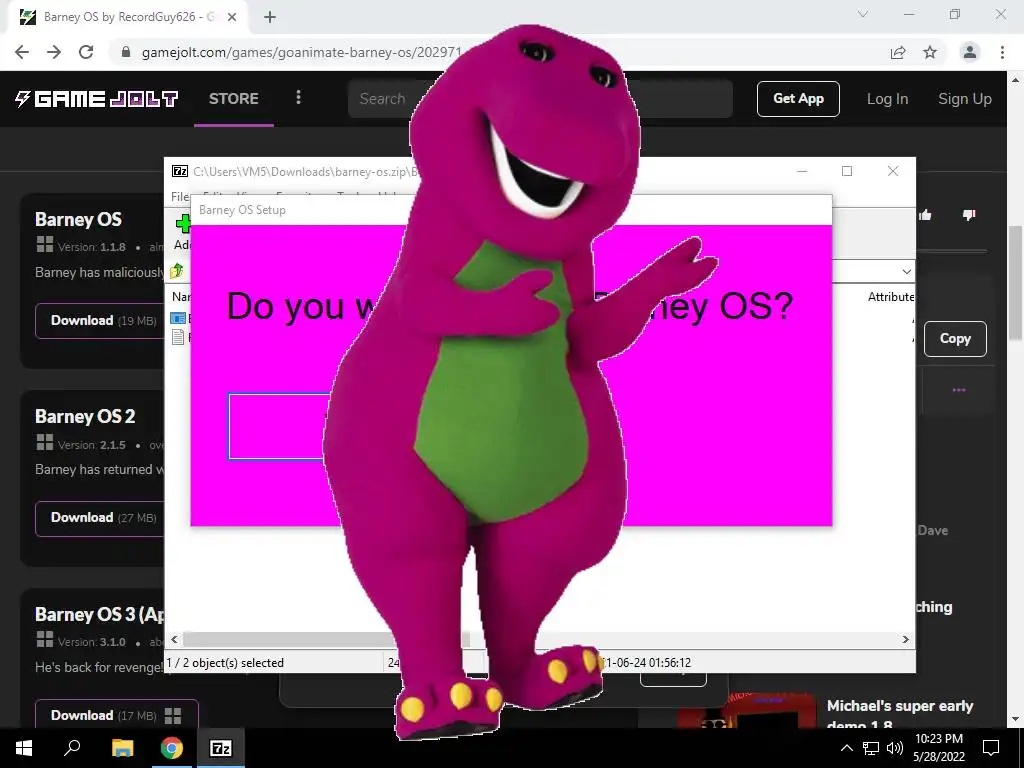Close the Barney OS browser tab

[x=232, y=17]
